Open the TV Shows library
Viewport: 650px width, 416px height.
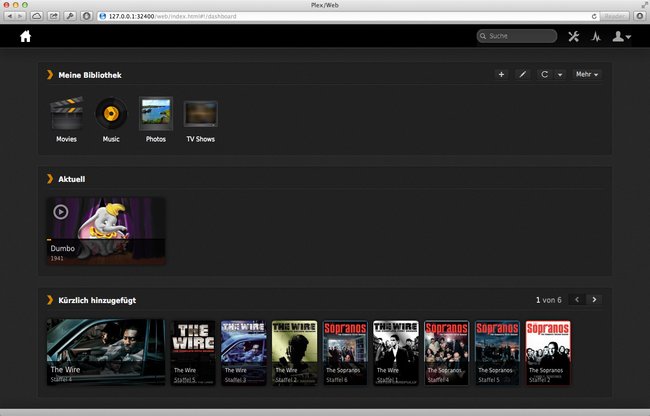[x=201, y=122]
